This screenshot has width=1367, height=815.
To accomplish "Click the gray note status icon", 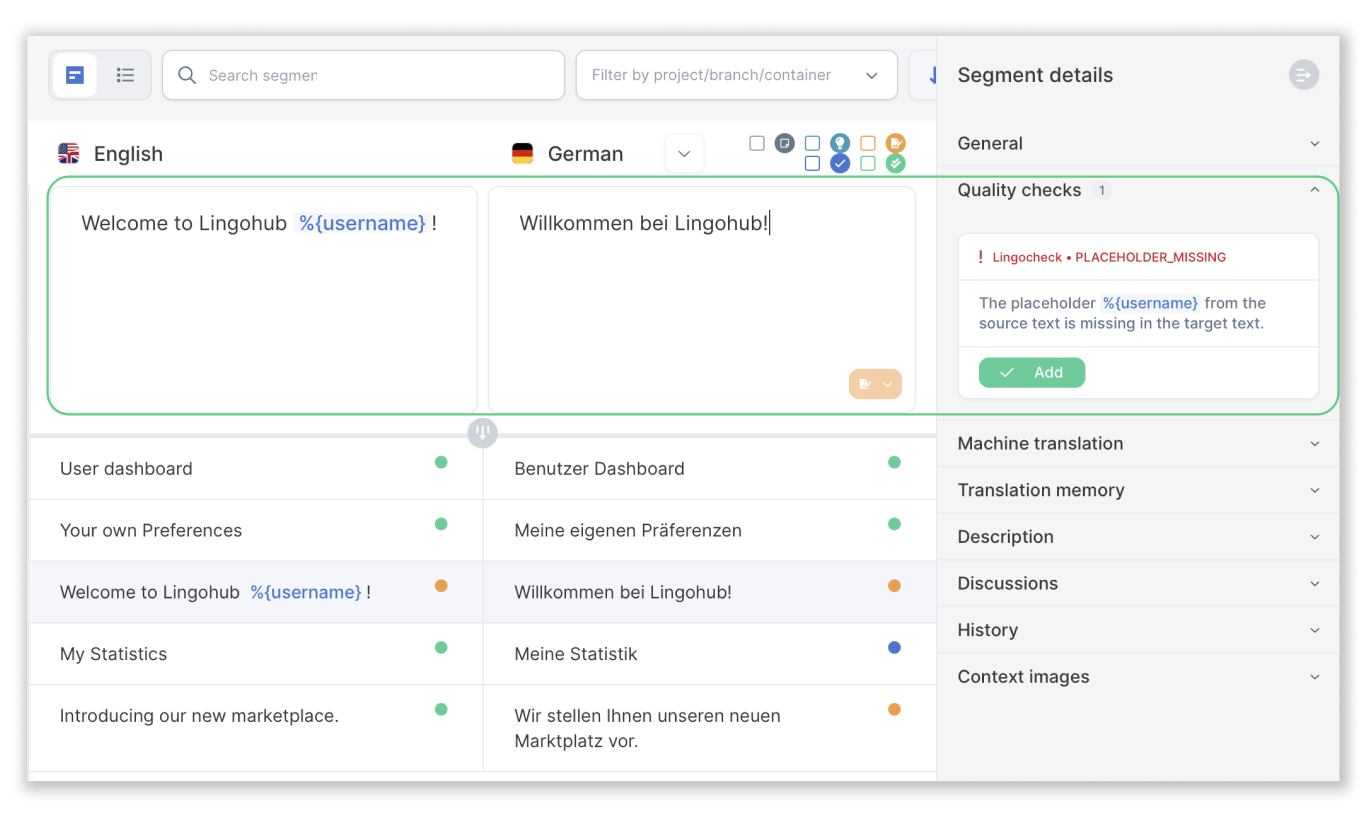I will [785, 143].
